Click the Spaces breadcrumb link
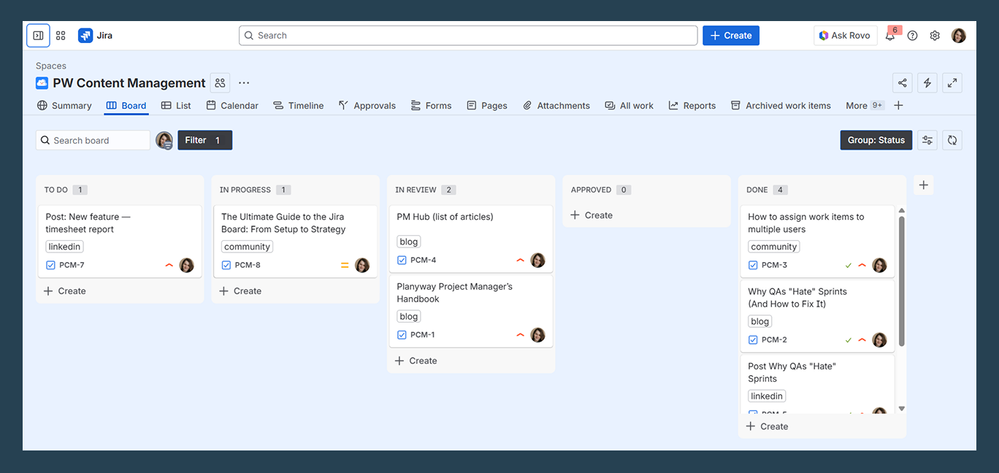This screenshot has height=473, width=999. [x=51, y=66]
